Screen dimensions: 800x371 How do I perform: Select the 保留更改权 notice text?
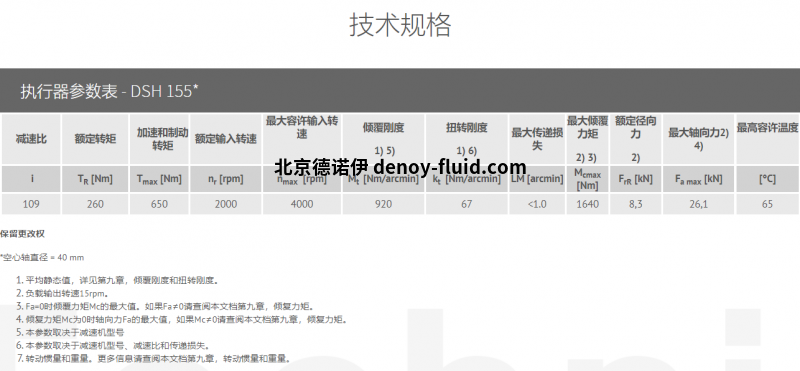22,234
